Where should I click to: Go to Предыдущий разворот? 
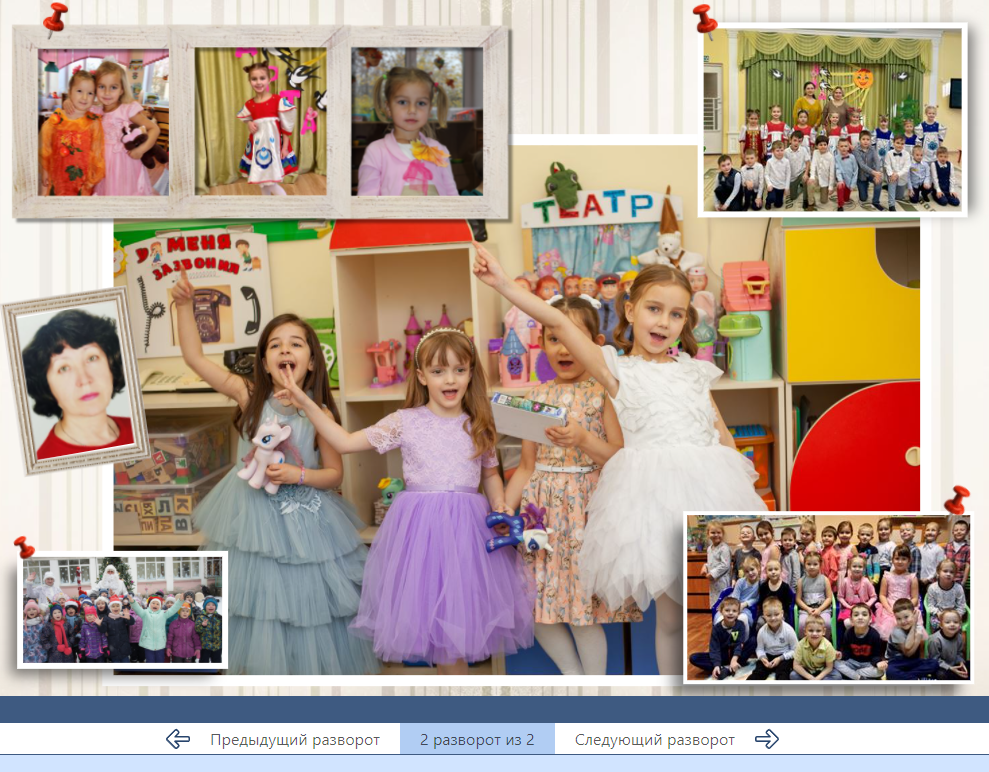point(295,740)
